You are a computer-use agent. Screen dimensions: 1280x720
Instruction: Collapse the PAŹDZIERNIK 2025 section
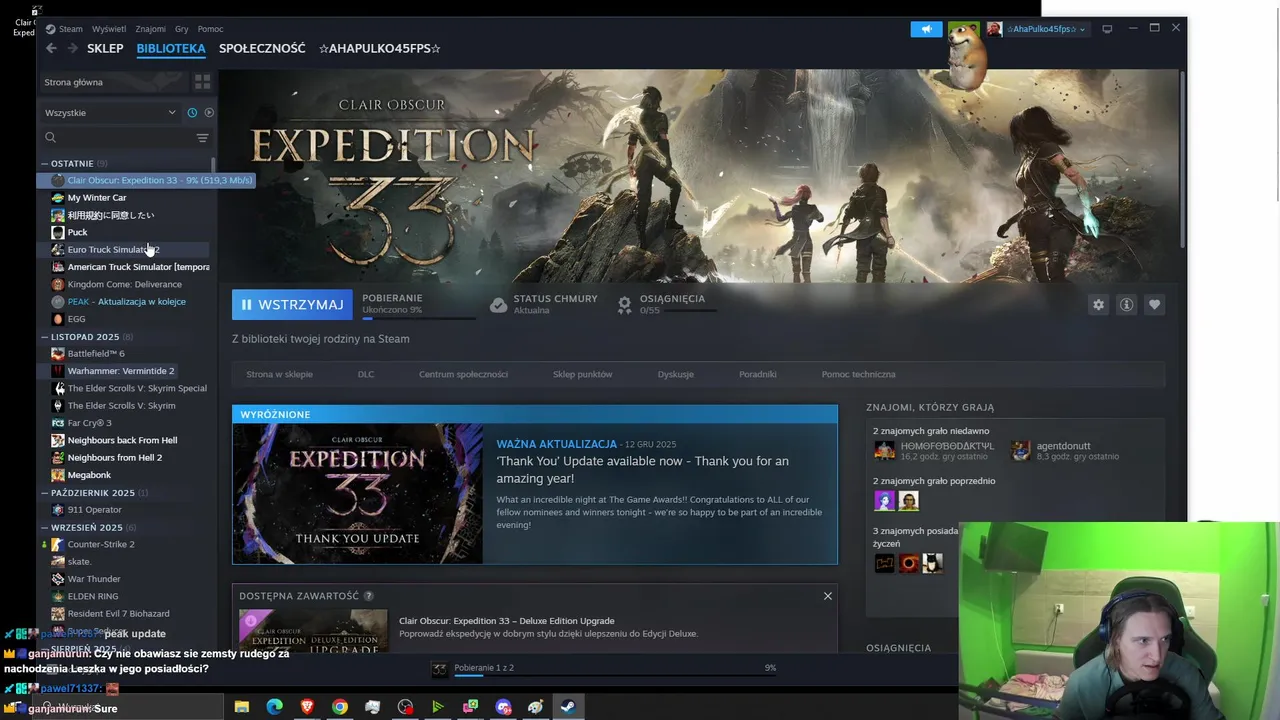pos(45,493)
